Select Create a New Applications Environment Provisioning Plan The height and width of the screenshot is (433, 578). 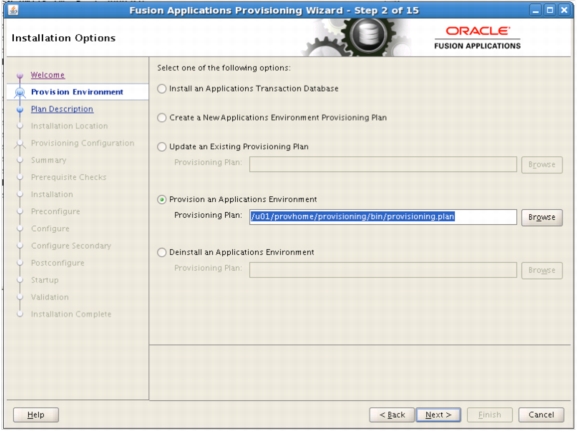[x=162, y=118]
